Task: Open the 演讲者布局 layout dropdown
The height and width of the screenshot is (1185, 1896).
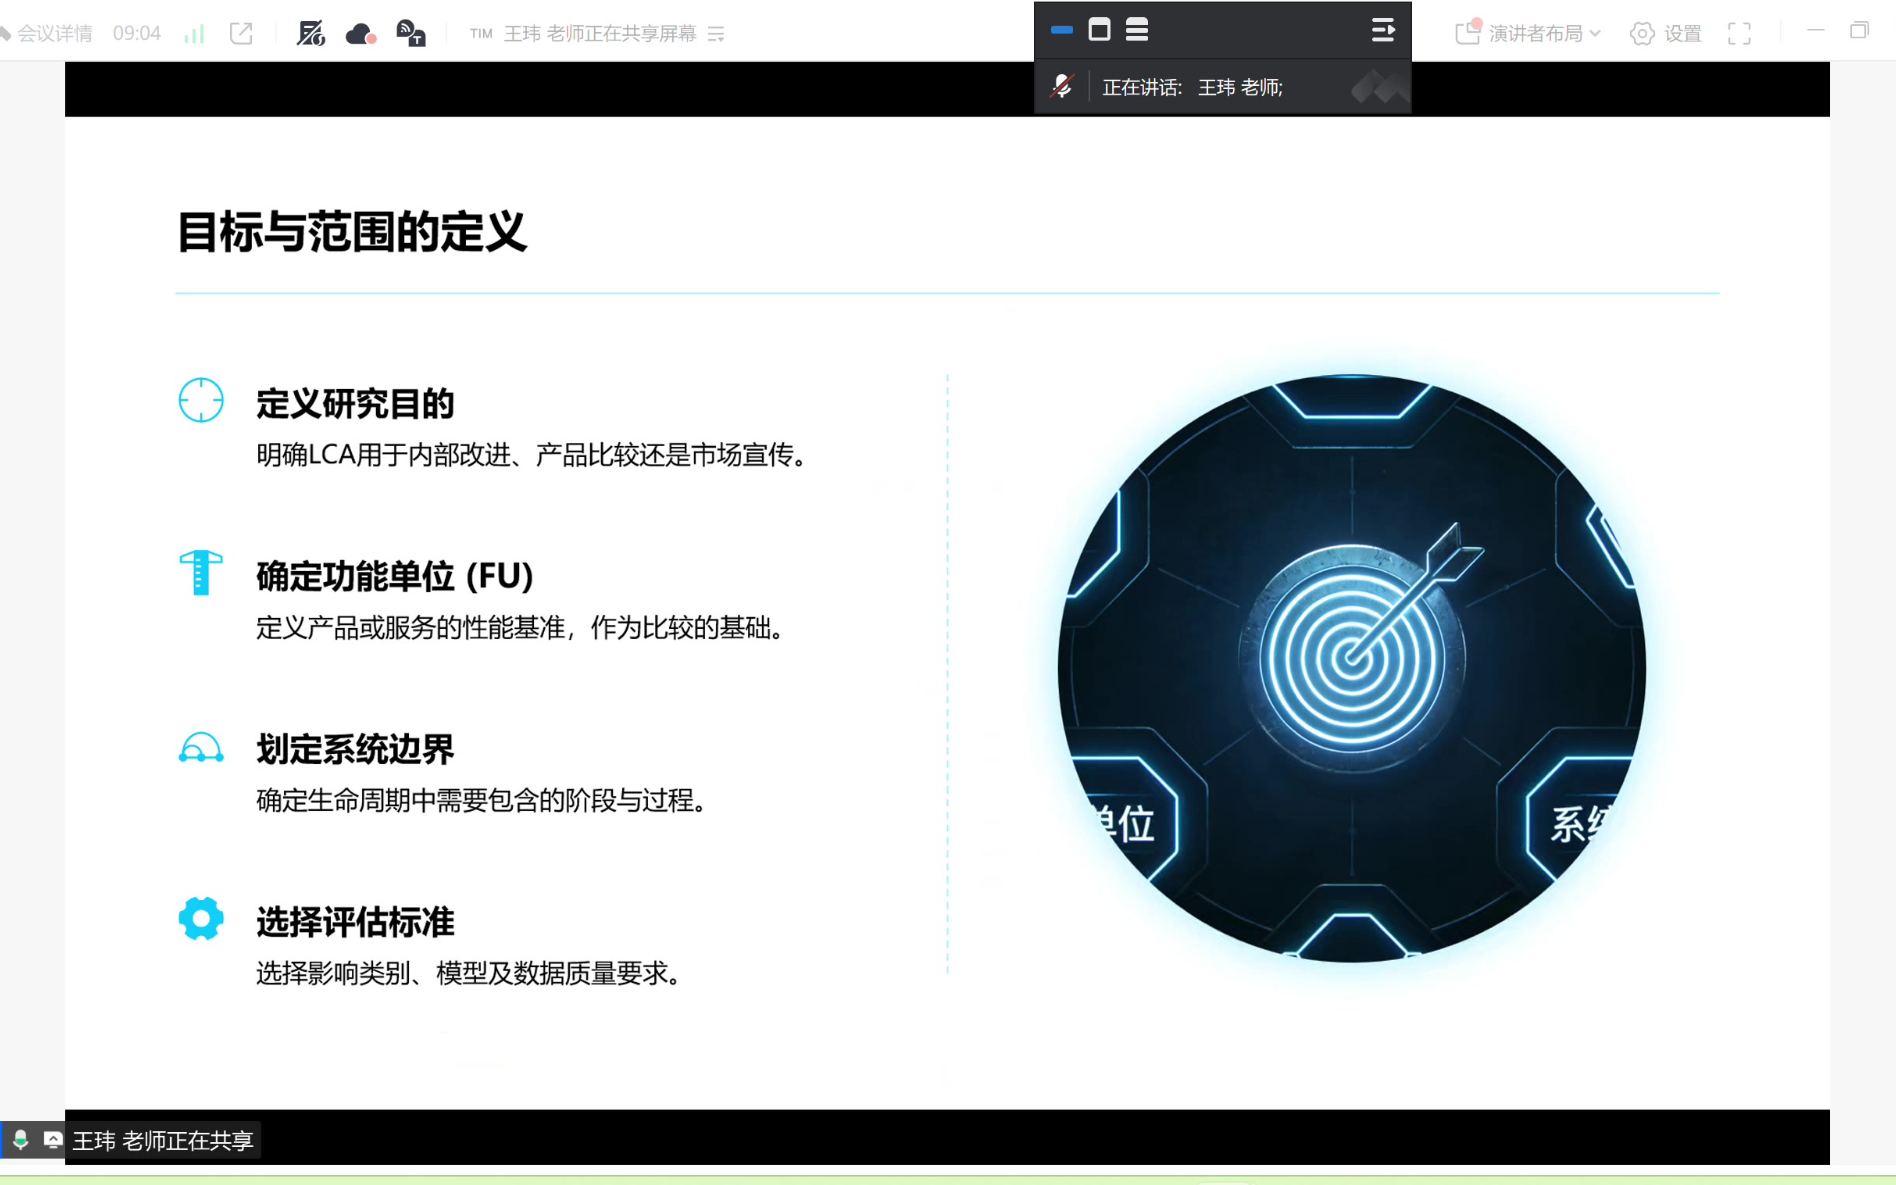Action: pos(1529,33)
